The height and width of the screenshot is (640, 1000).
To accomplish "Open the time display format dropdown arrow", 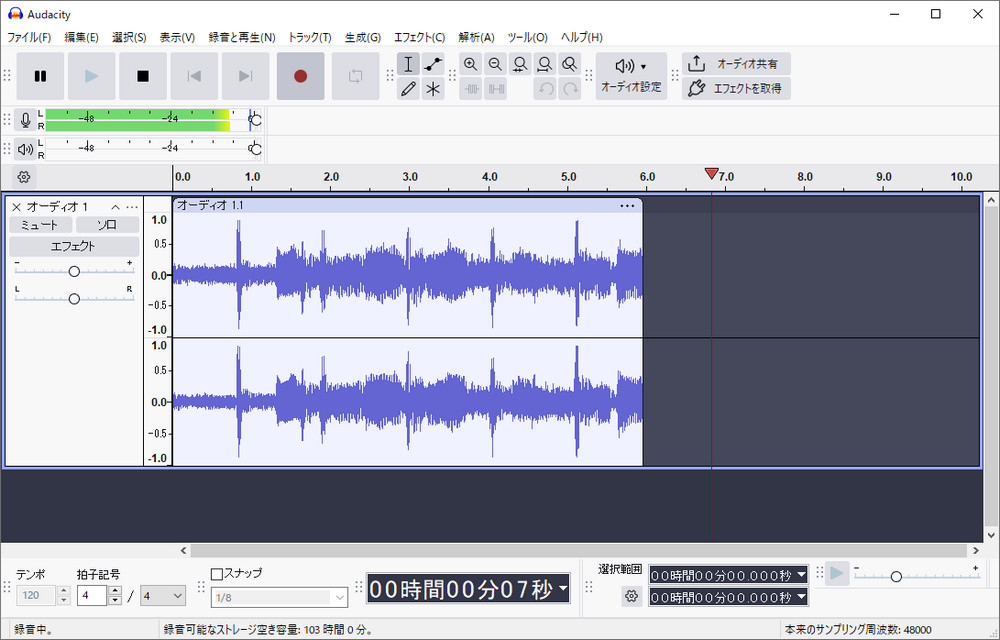I will [562, 588].
